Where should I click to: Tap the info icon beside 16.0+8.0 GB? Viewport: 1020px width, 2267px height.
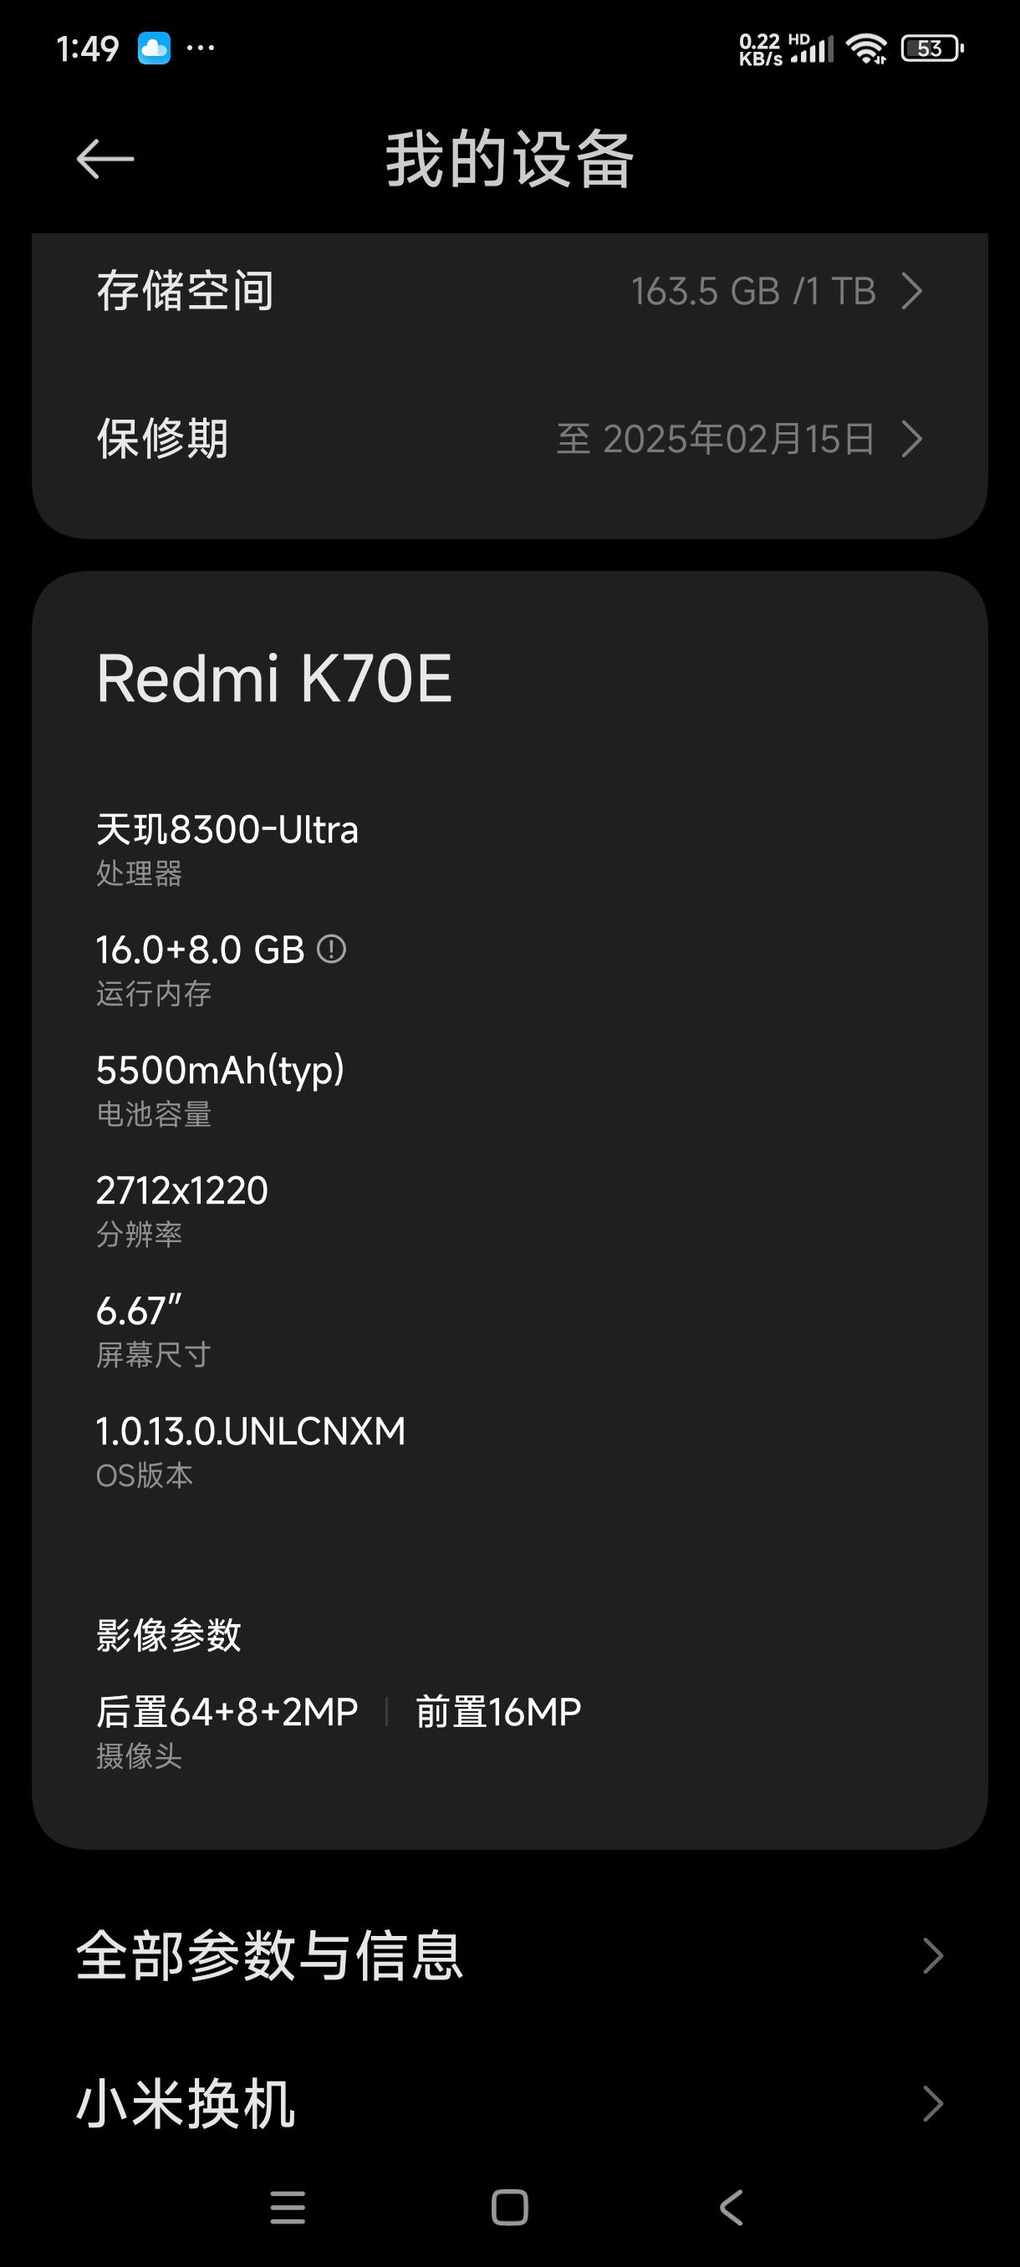click(331, 949)
